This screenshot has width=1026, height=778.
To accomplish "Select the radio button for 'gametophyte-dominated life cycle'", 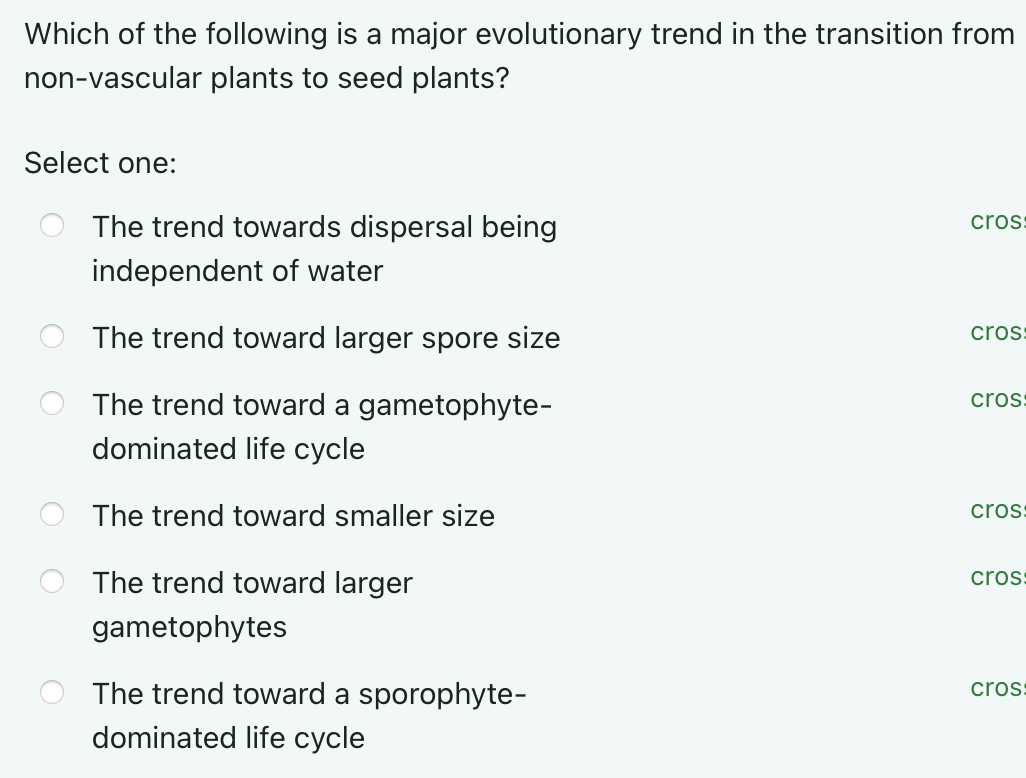I will [52, 404].
